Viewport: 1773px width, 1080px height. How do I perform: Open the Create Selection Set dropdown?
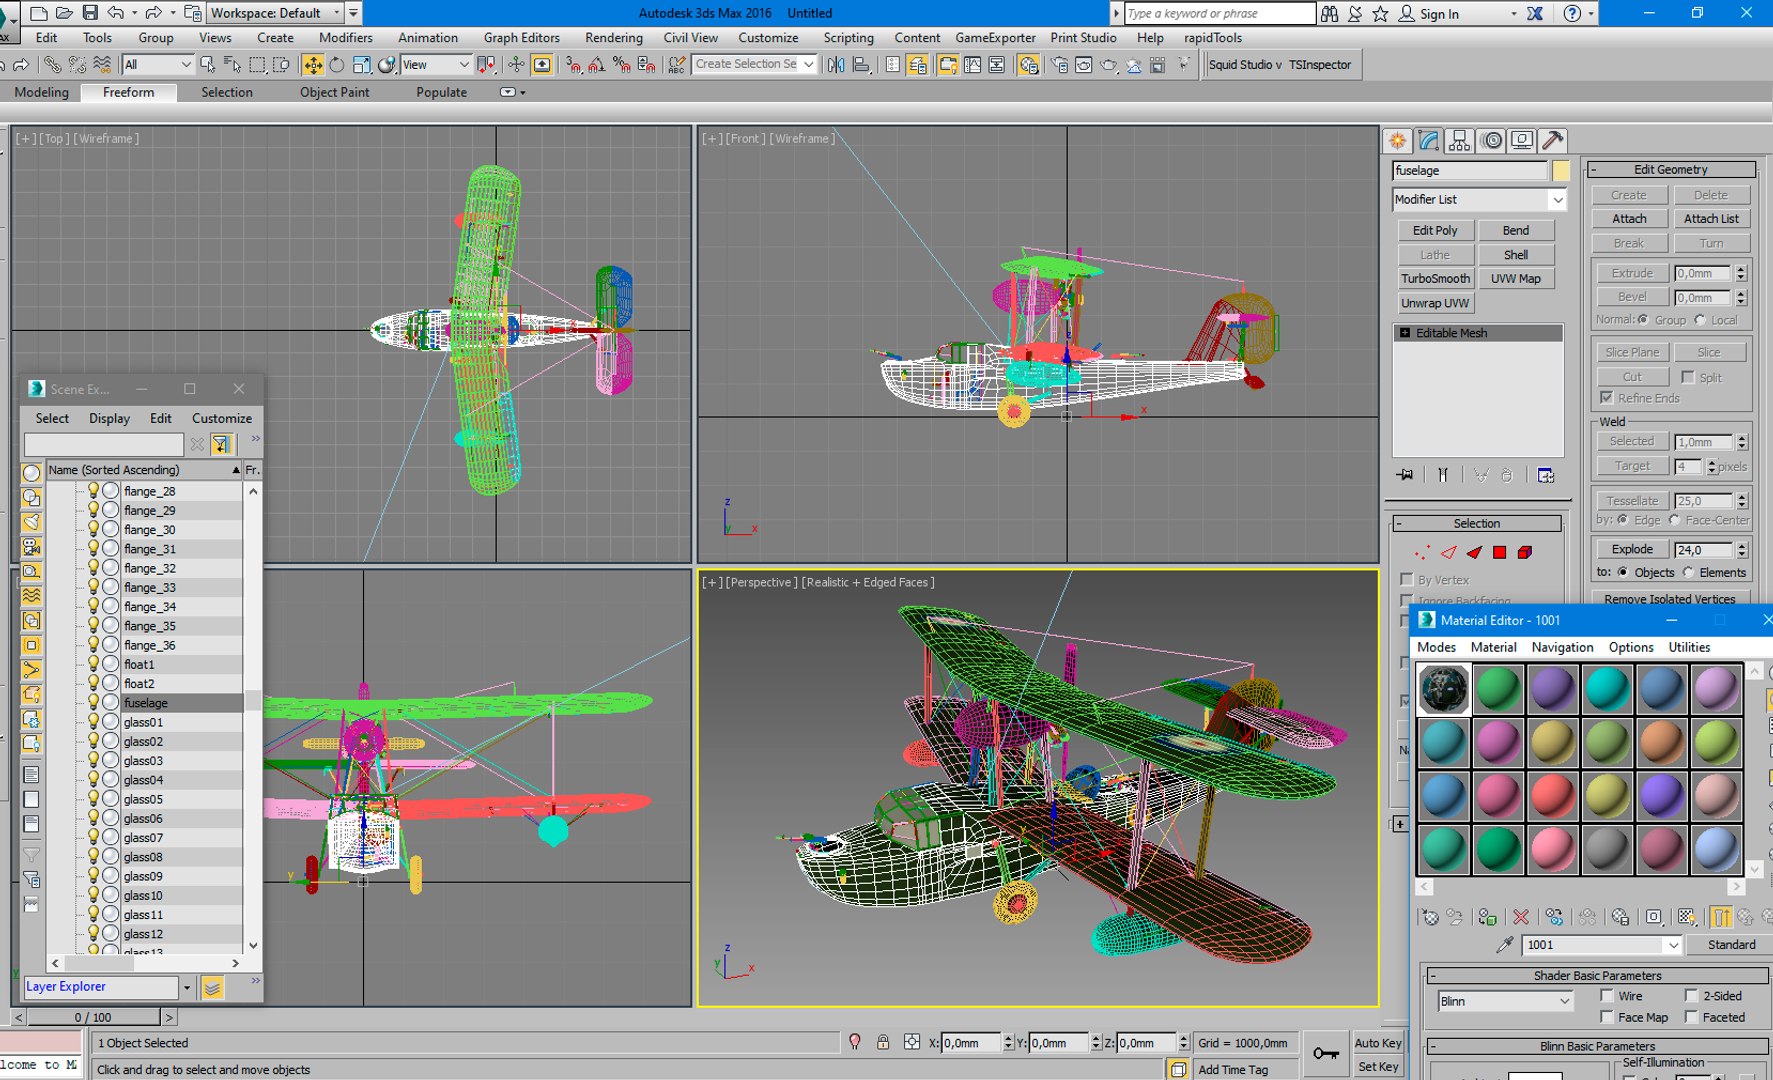[x=755, y=64]
